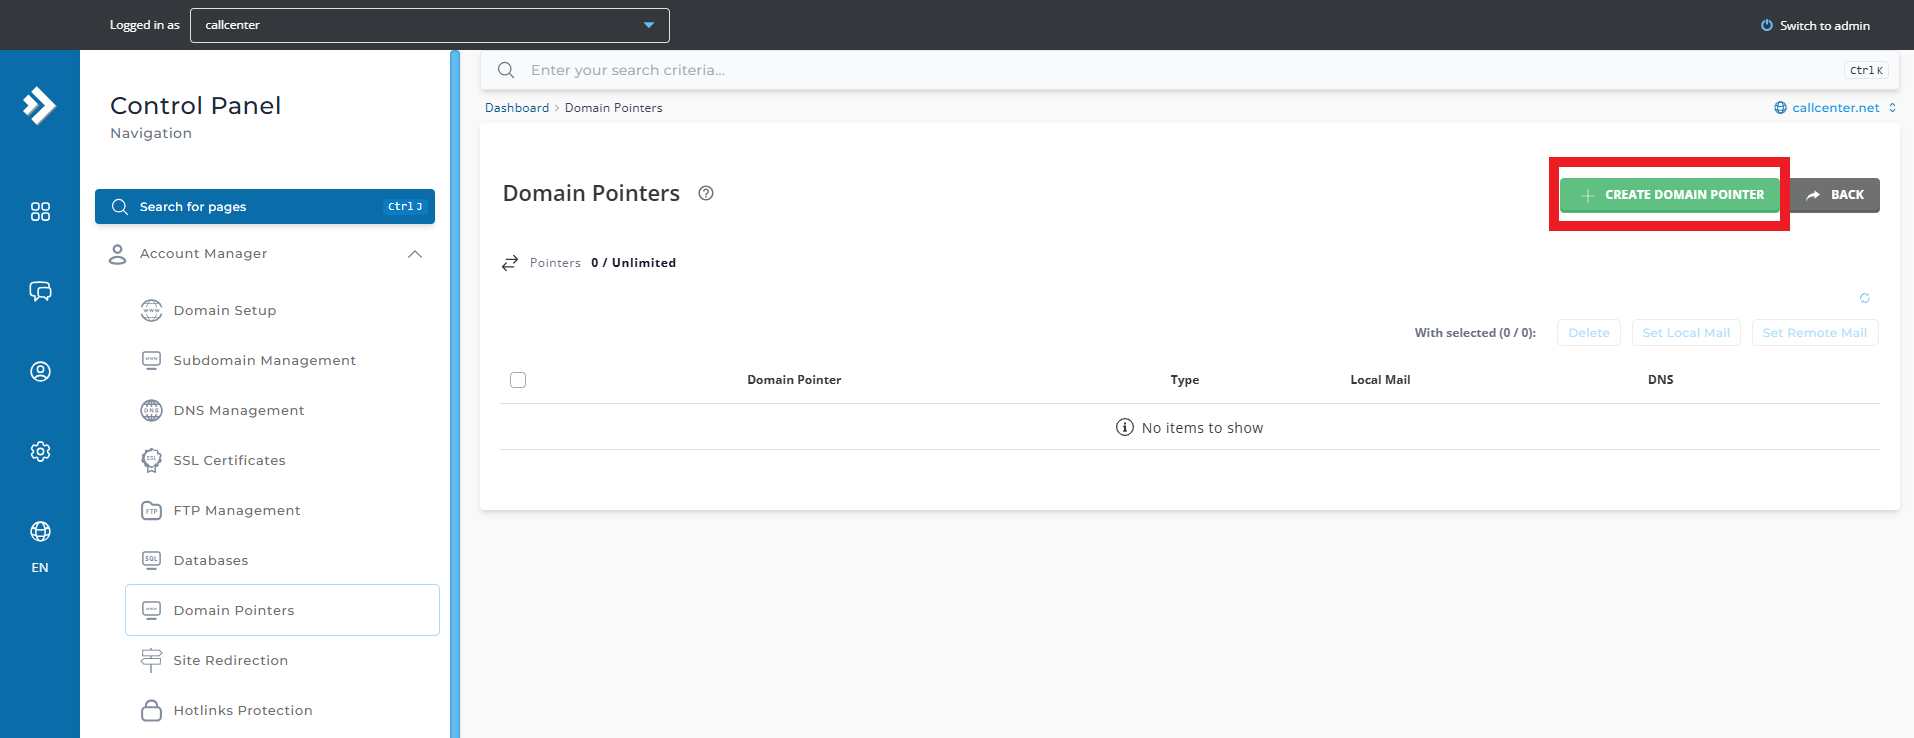Click the refresh icon above the table
This screenshot has height=738, width=1914.
[1864, 298]
